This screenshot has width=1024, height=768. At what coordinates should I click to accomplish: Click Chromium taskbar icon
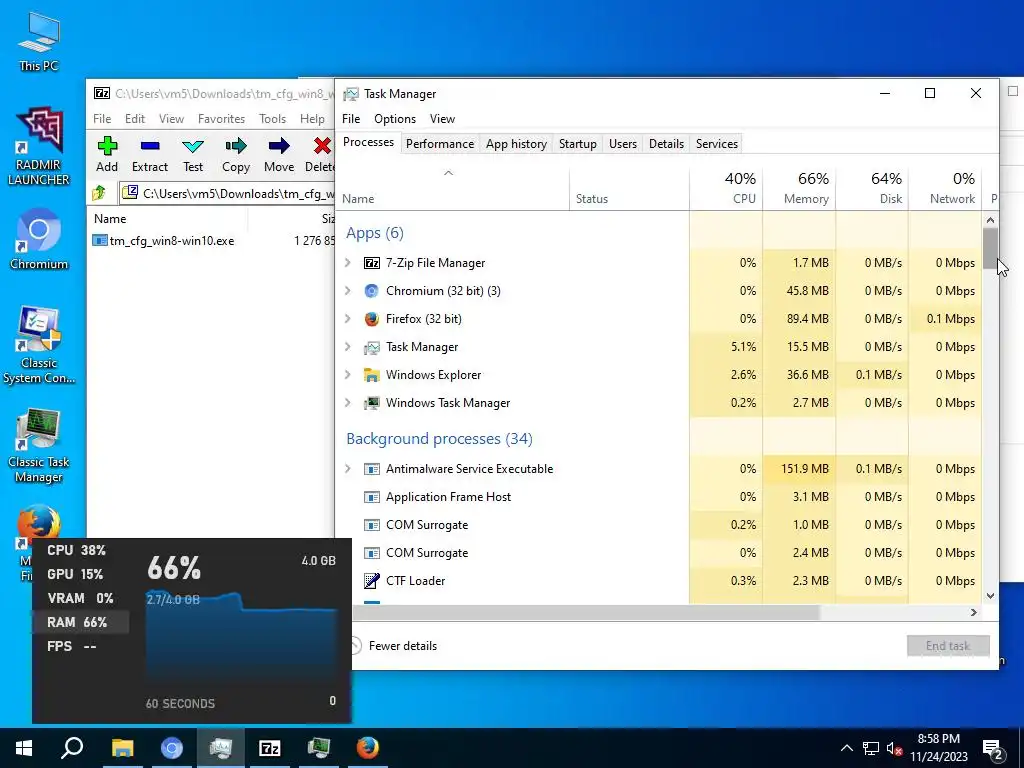point(172,748)
